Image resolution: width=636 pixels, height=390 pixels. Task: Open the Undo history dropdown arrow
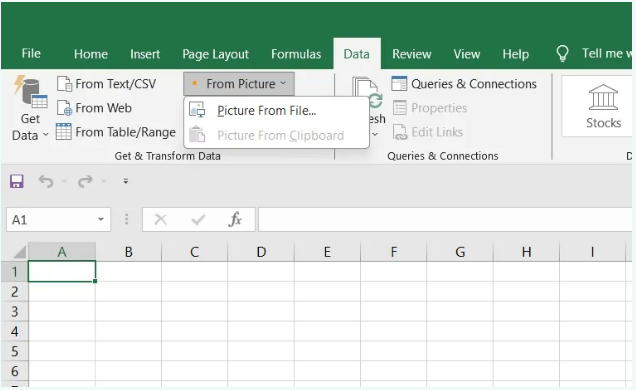tap(64, 181)
